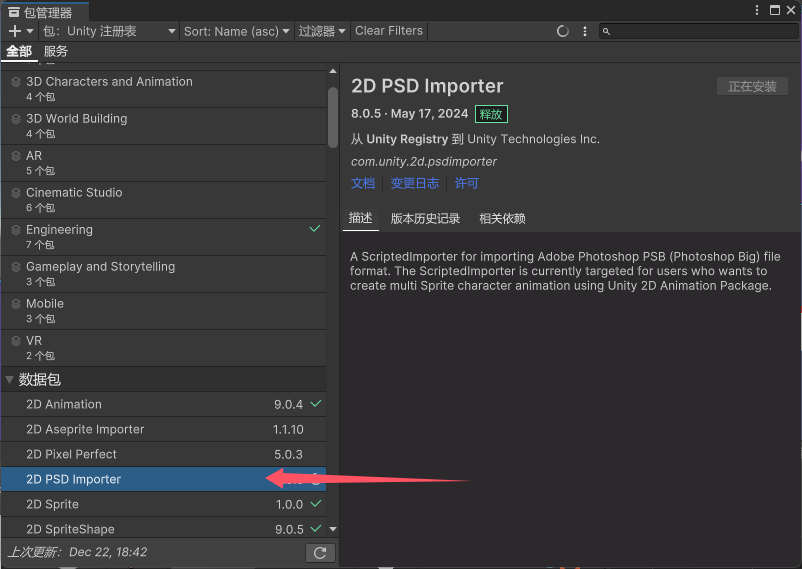Click the 3D Characters and Animation stack icon
This screenshot has height=569, width=802.
coord(16,82)
